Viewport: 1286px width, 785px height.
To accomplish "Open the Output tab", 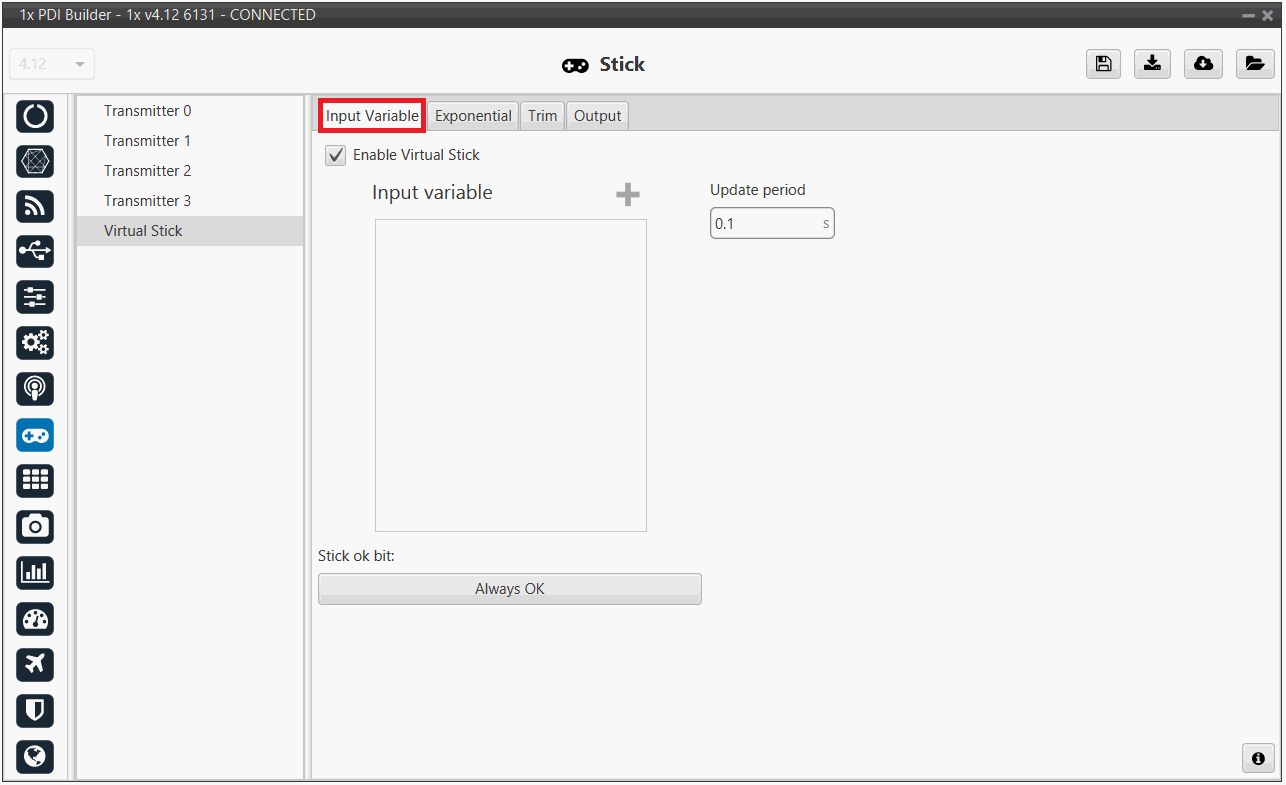I will click(597, 116).
